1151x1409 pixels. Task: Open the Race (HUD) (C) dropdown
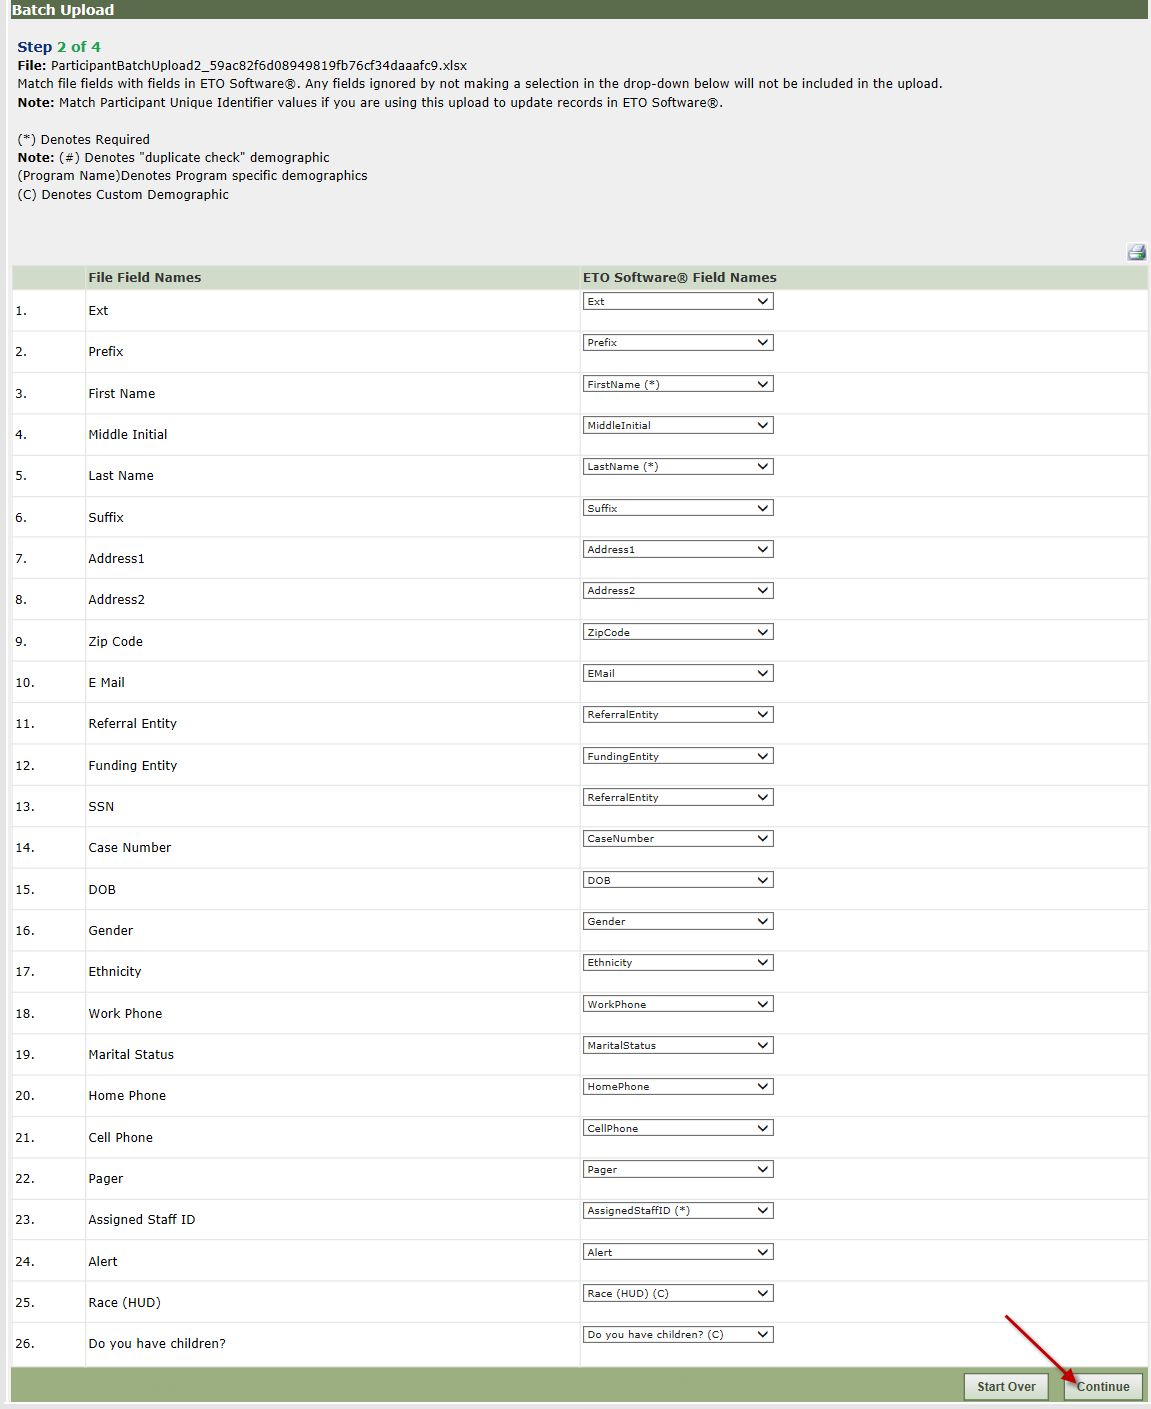678,1293
